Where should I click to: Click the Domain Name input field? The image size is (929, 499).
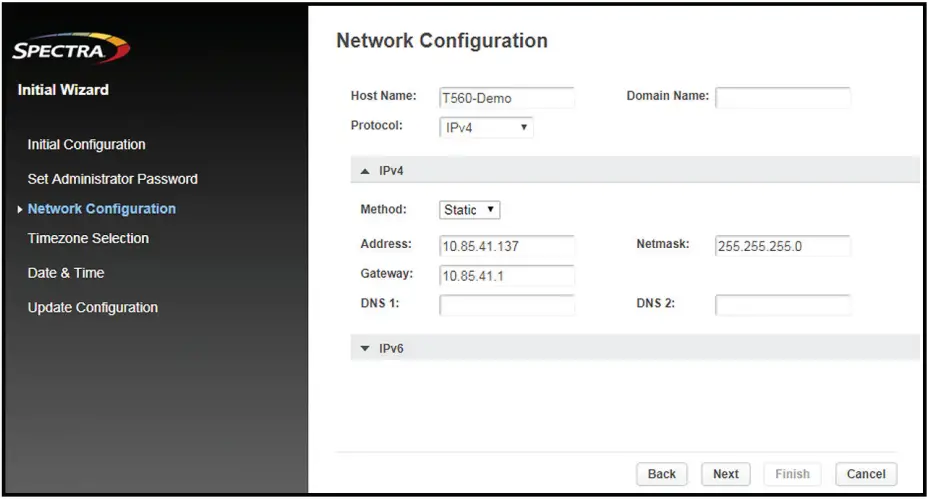pos(783,98)
